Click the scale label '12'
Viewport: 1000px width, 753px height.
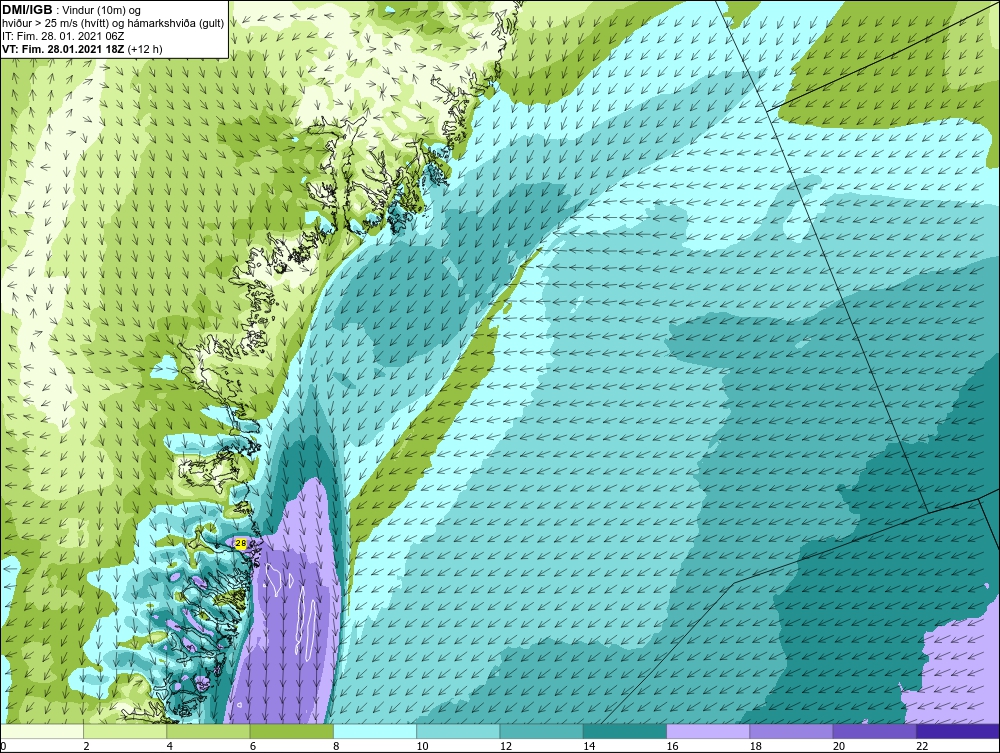coord(506,746)
